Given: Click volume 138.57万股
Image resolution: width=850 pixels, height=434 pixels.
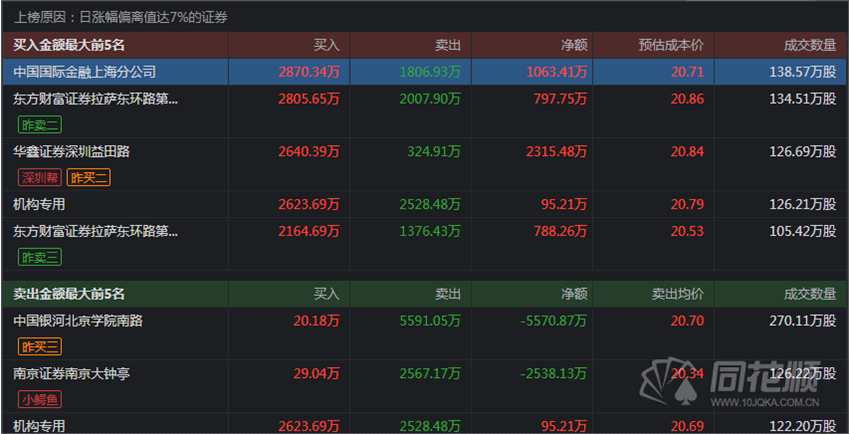Looking at the screenshot, I should coord(803,72).
